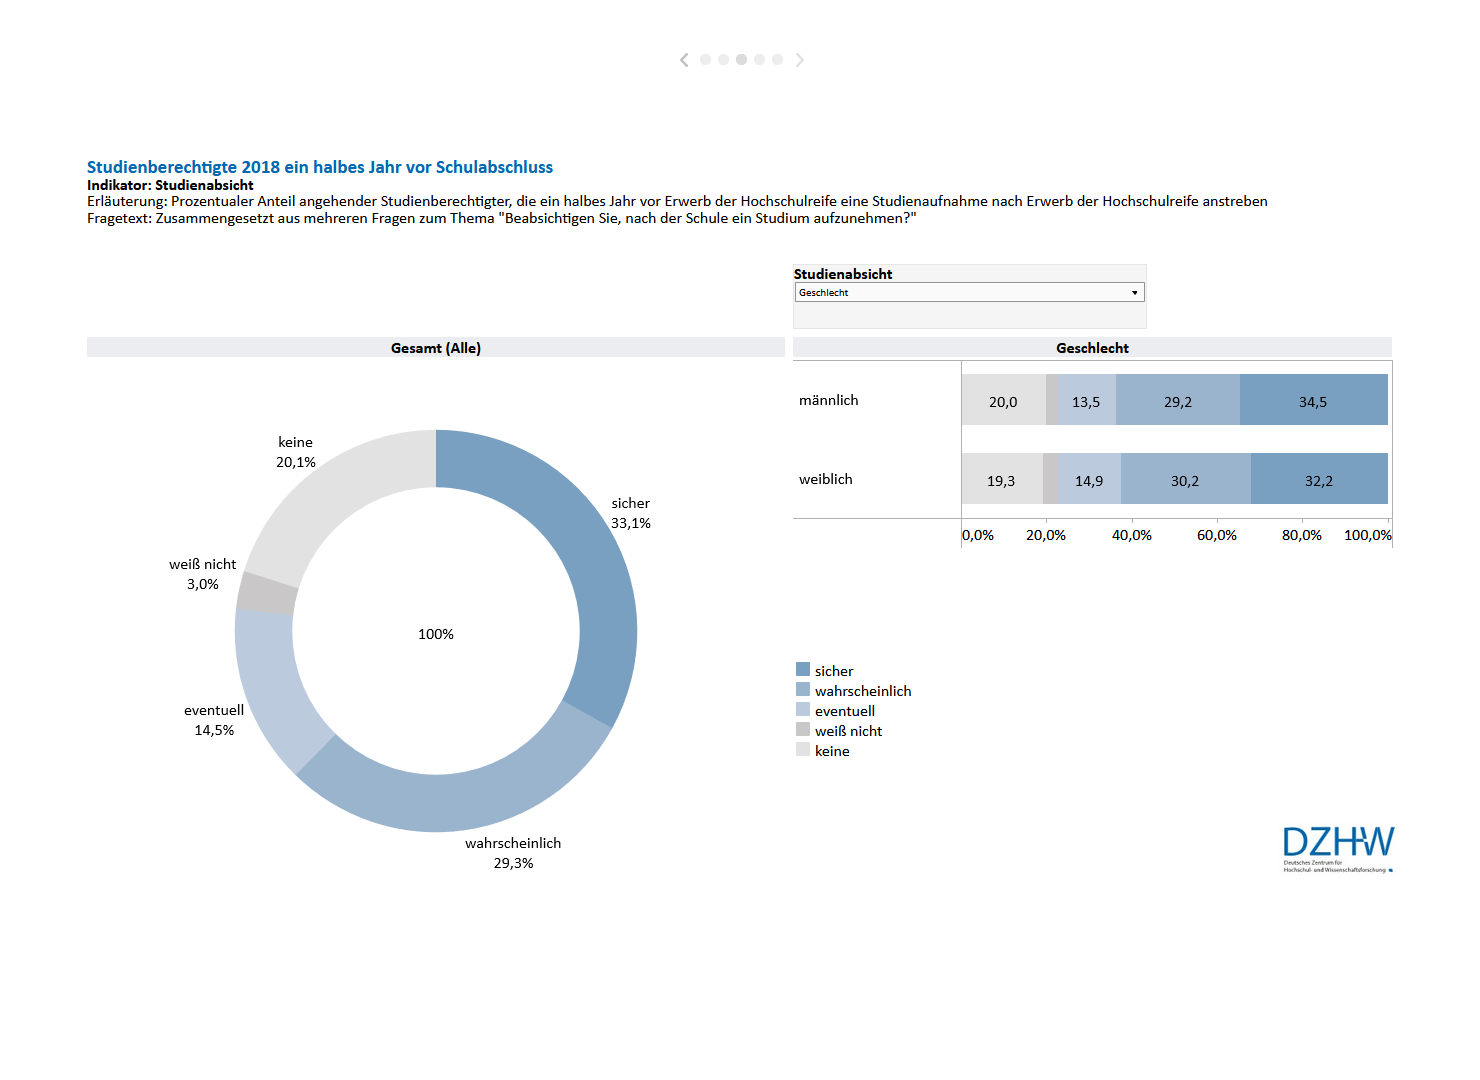Click the Studienberechtigte 2018 title
Image resolution: width=1480 pixels, height=1080 pixels.
tap(320, 167)
